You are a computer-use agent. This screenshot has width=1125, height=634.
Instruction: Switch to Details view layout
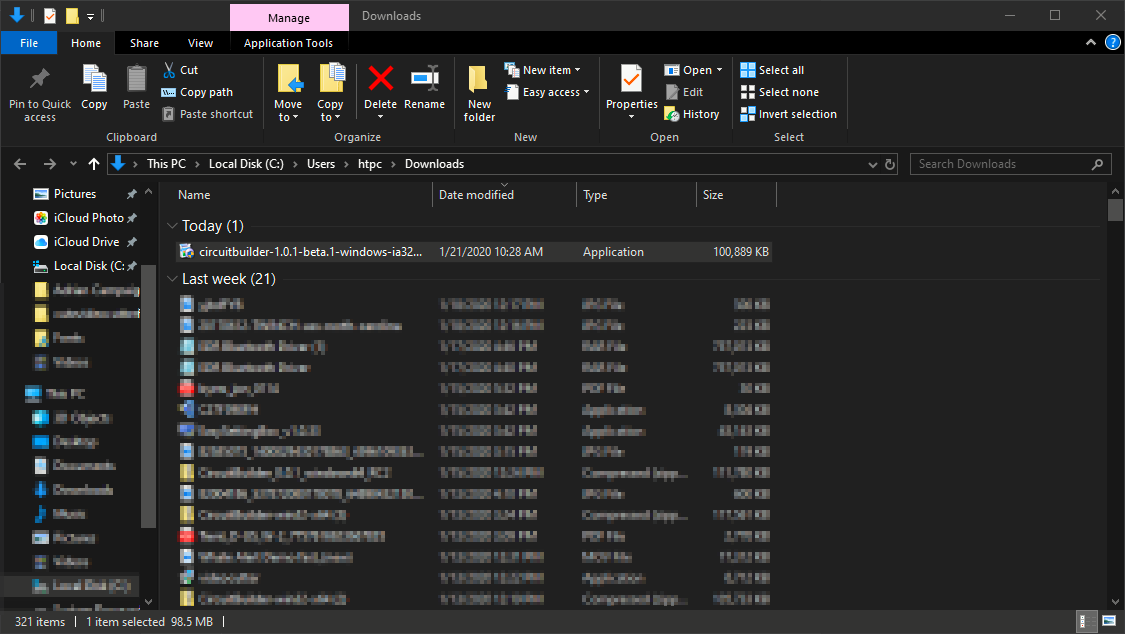pos(1088,621)
